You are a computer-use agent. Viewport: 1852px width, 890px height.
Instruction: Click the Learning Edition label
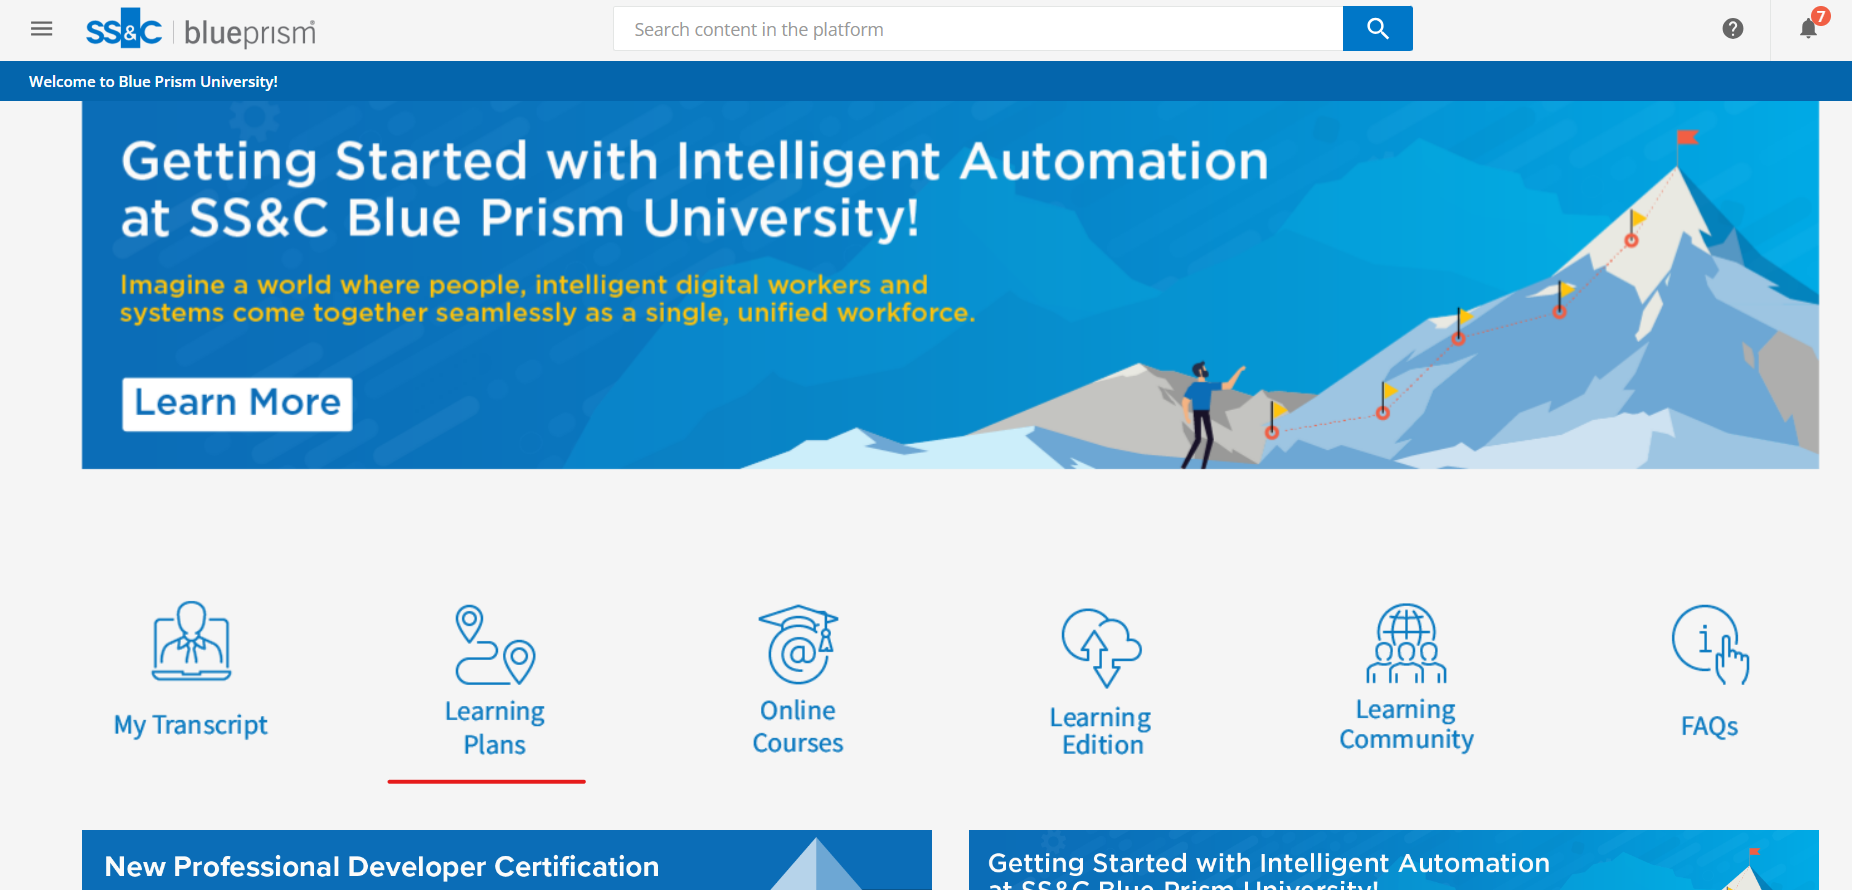click(x=1101, y=731)
